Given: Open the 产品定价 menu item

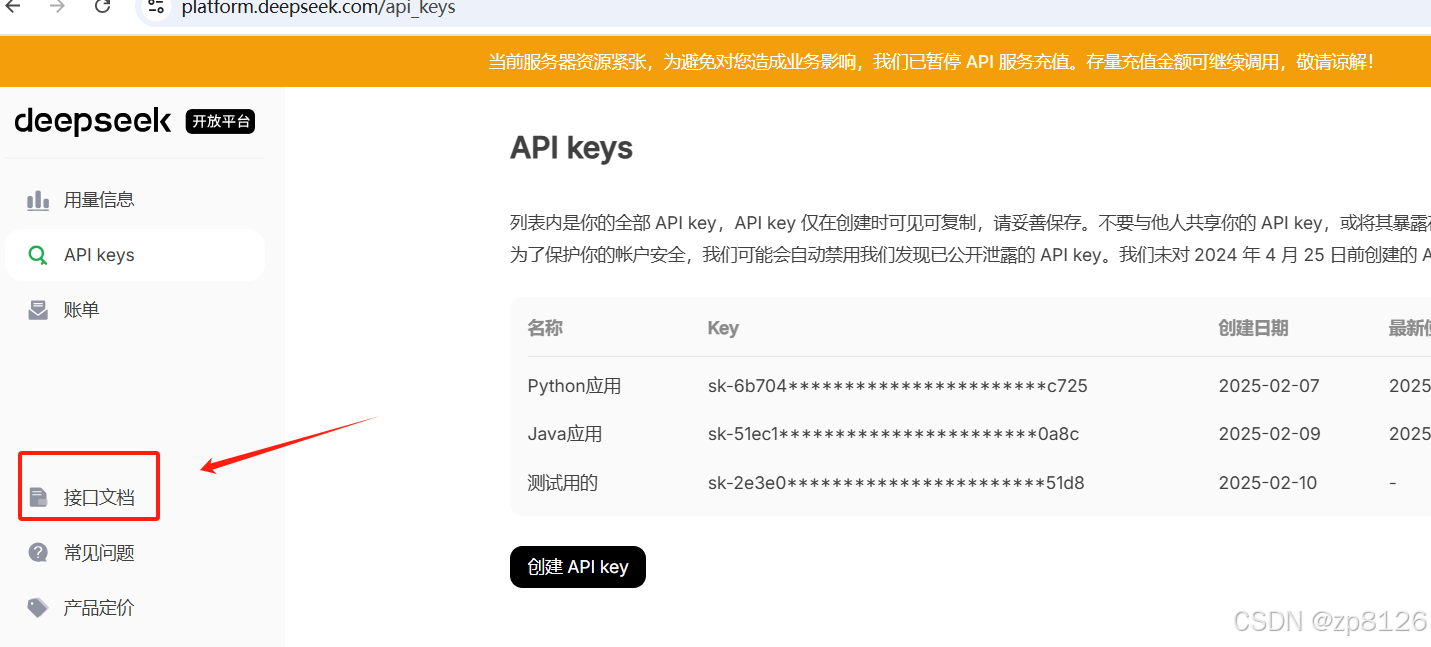Looking at the screenshot, I should click(99, 608).
